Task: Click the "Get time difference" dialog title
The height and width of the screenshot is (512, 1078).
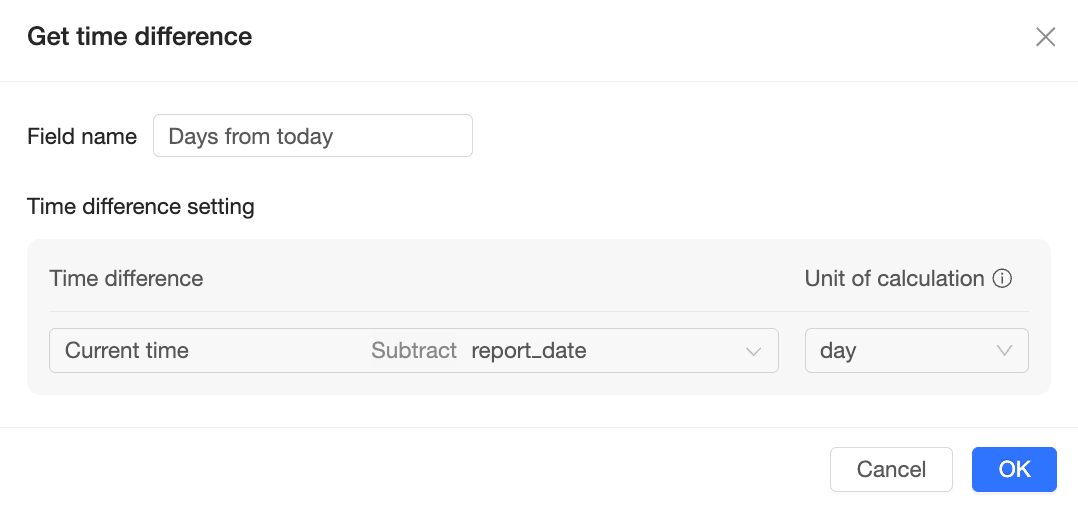Action: [139, 37]
